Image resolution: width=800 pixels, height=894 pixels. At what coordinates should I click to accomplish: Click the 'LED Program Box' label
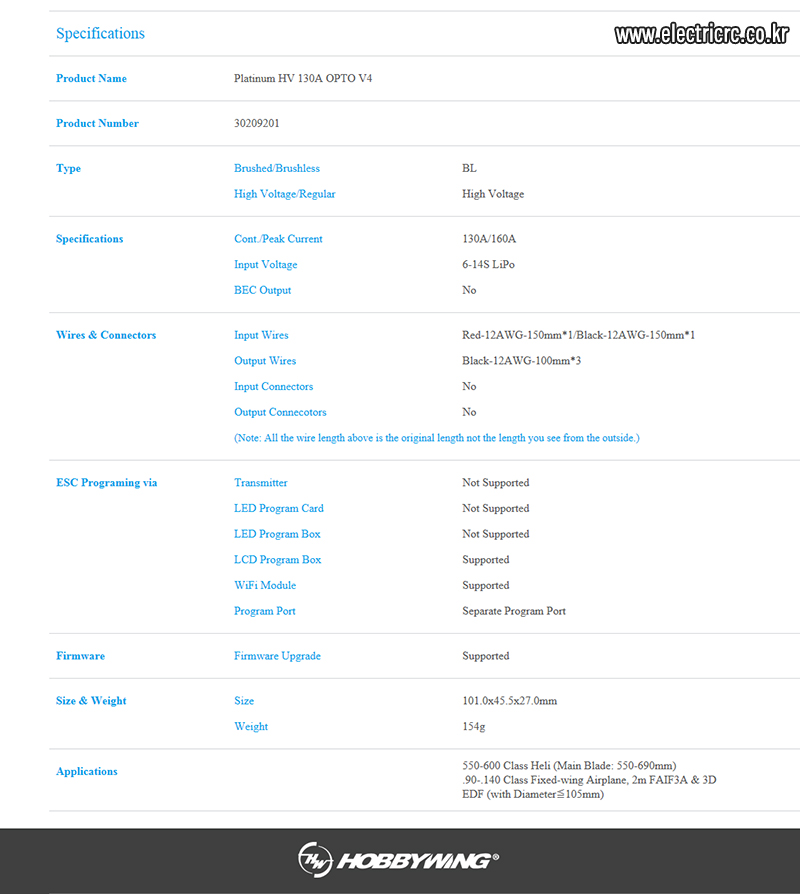277,534
